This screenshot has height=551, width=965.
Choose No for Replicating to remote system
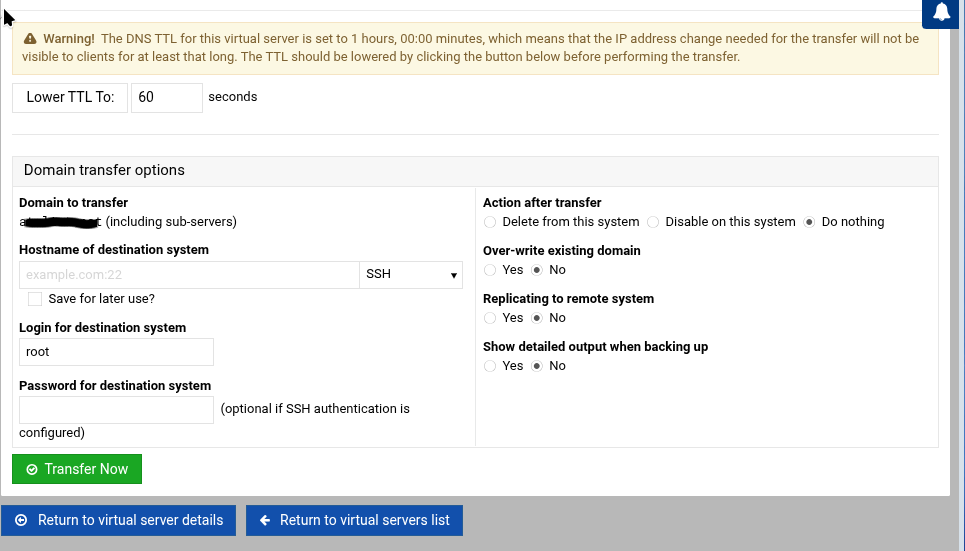[x=537, y=318]
